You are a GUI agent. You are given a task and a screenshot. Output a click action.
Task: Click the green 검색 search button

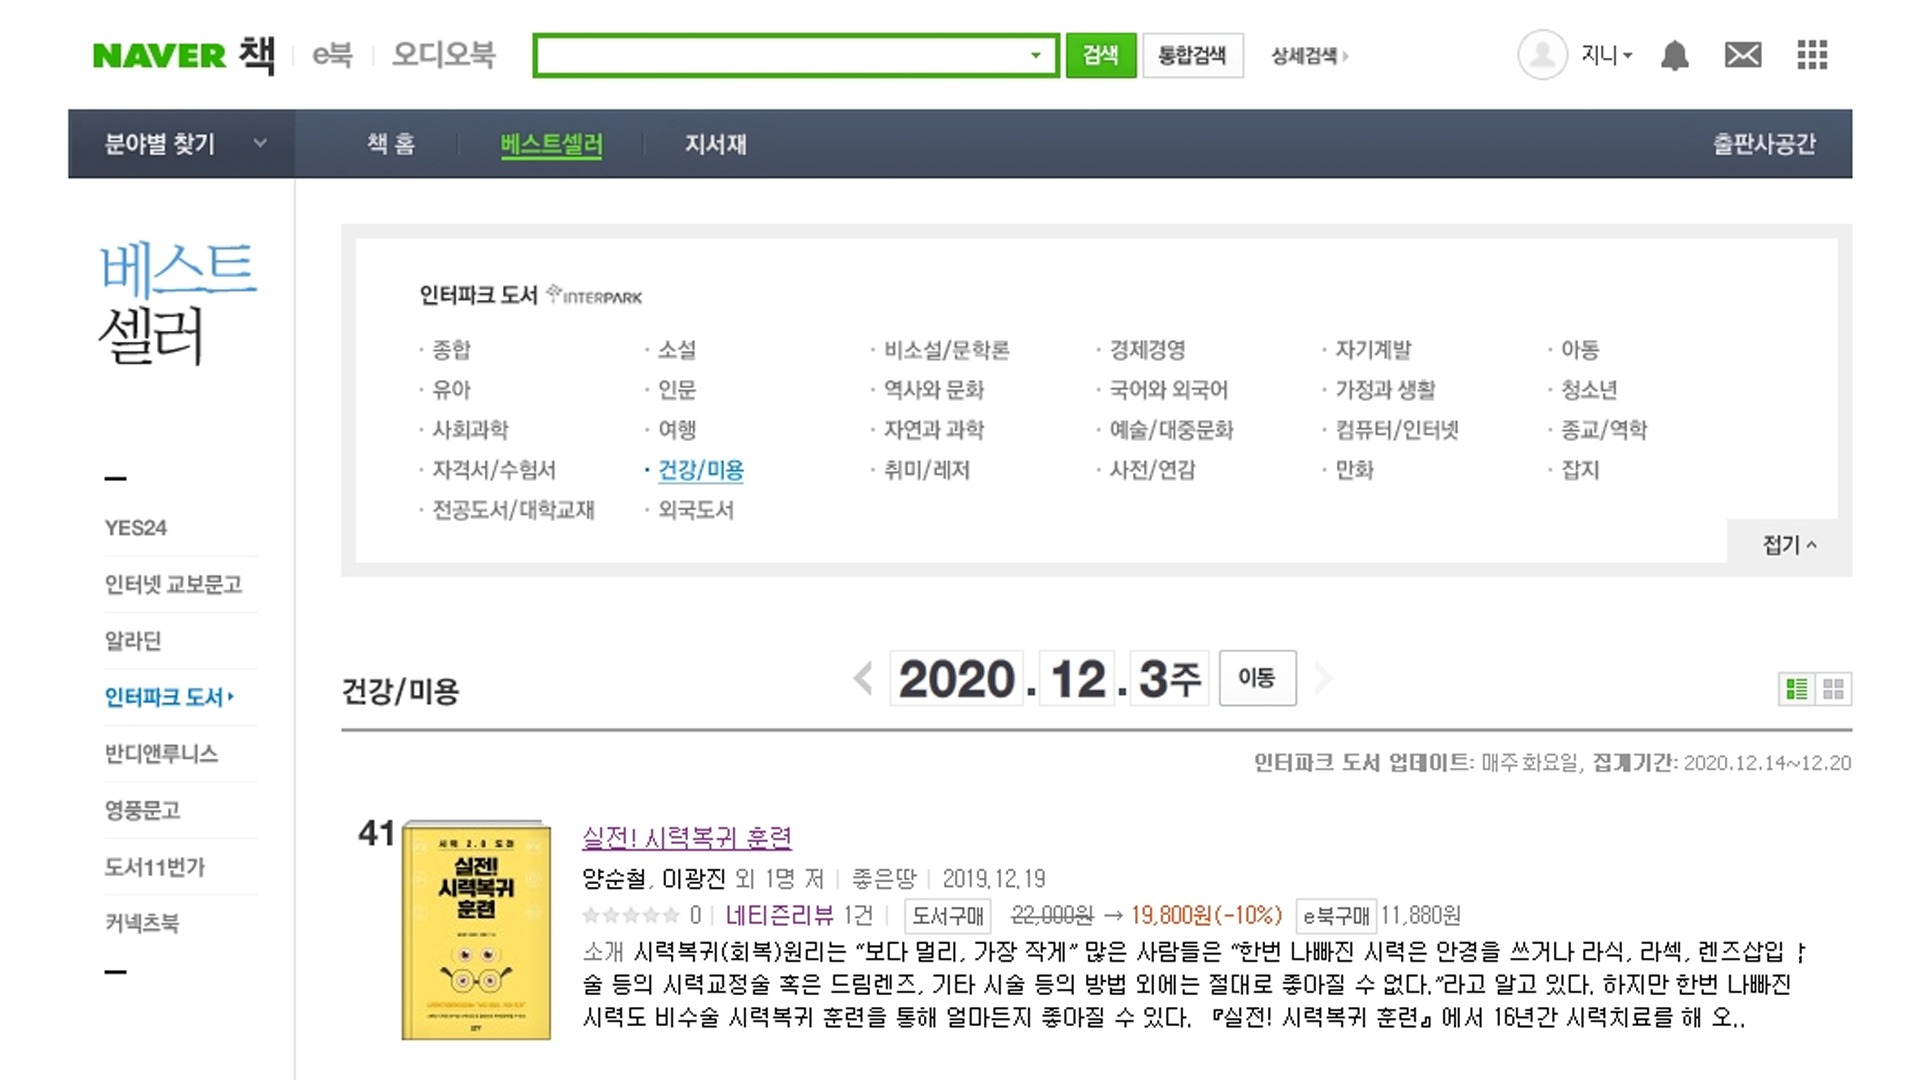coord(1100,56)
